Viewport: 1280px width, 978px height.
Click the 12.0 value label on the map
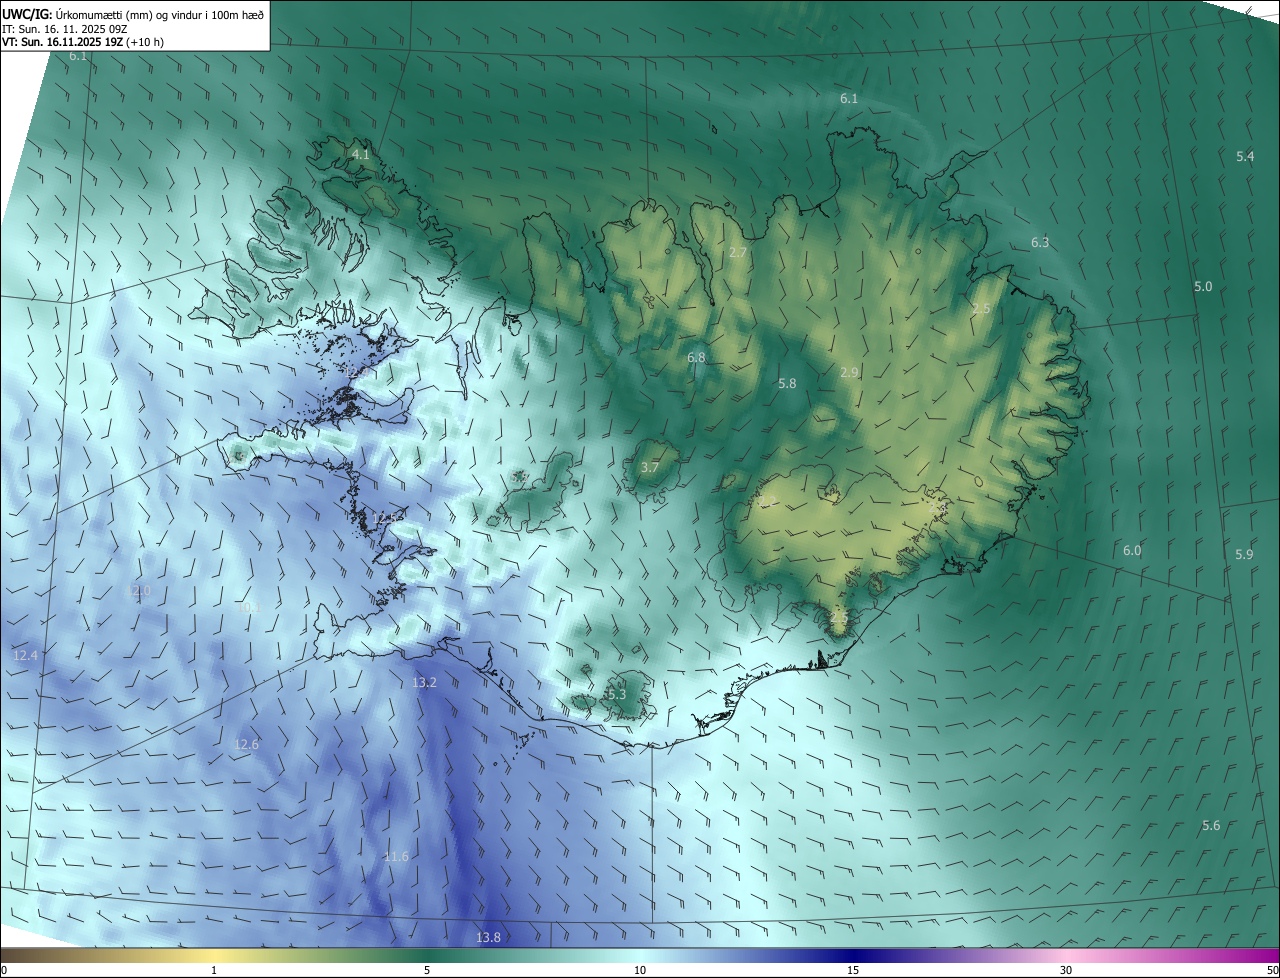pos(138,591)
